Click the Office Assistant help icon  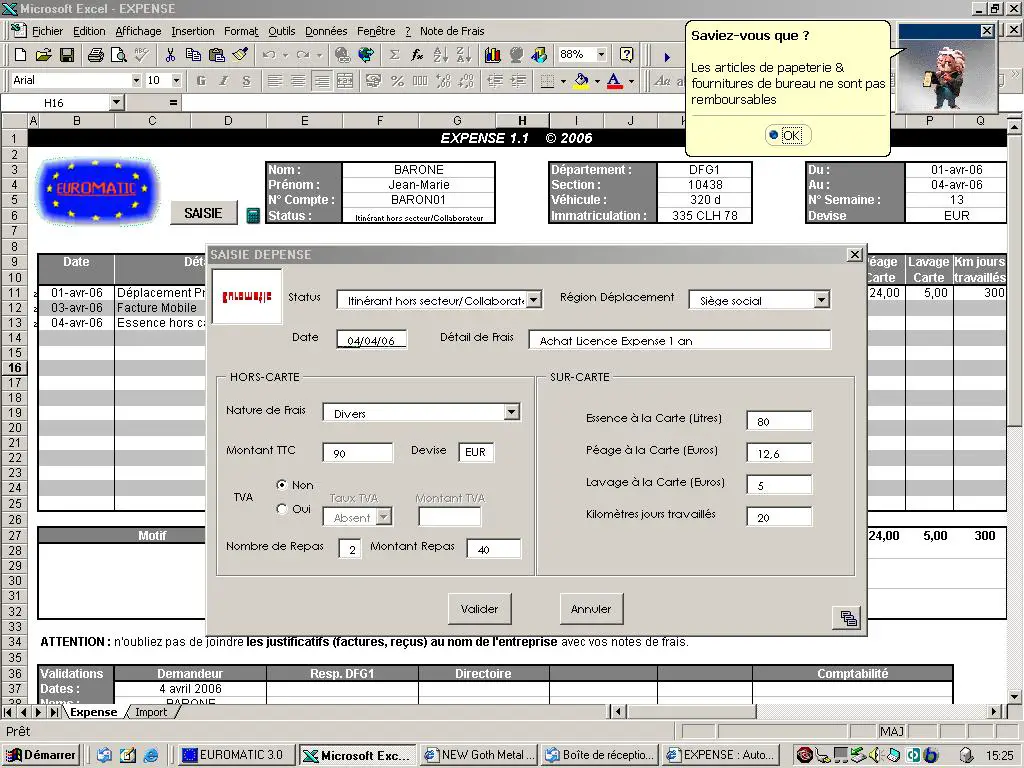626,55
